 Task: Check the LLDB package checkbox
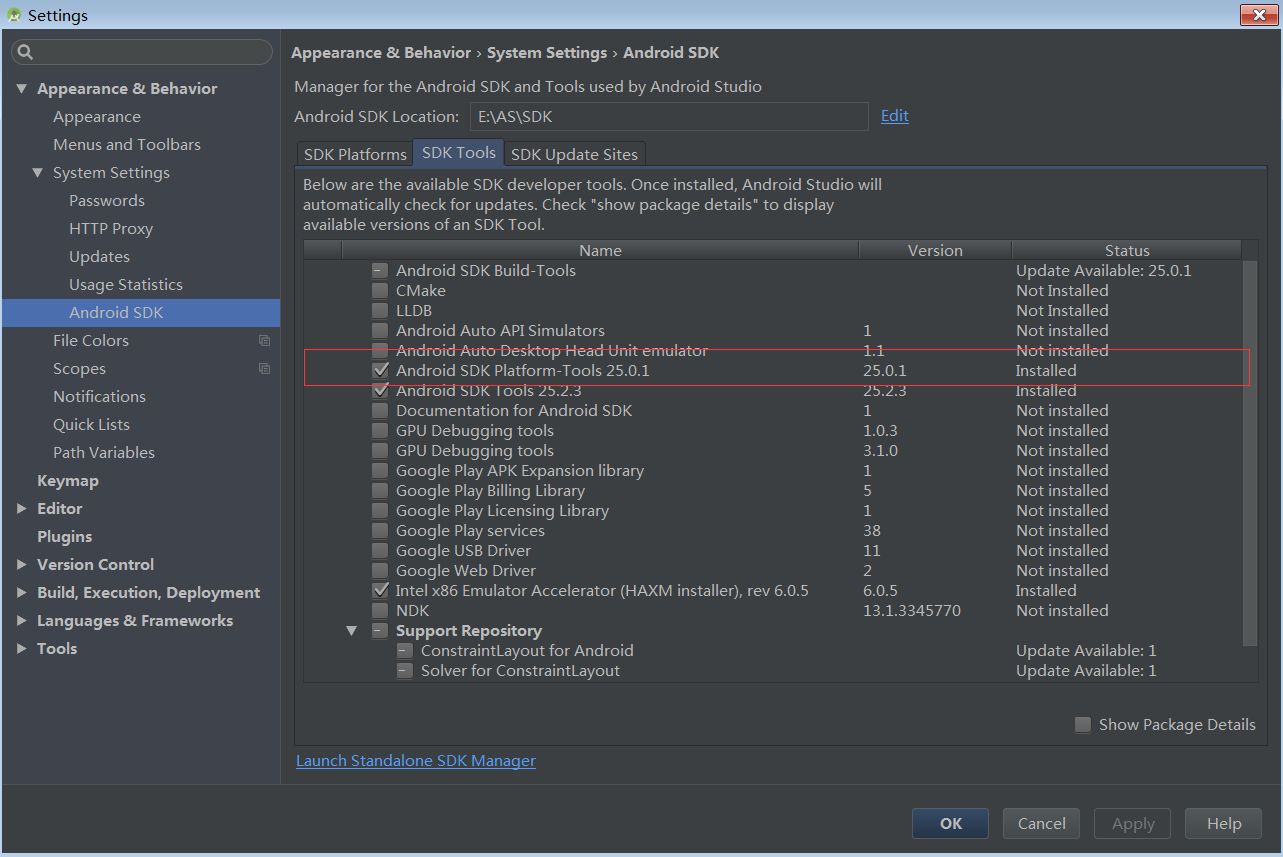[380, 311]
